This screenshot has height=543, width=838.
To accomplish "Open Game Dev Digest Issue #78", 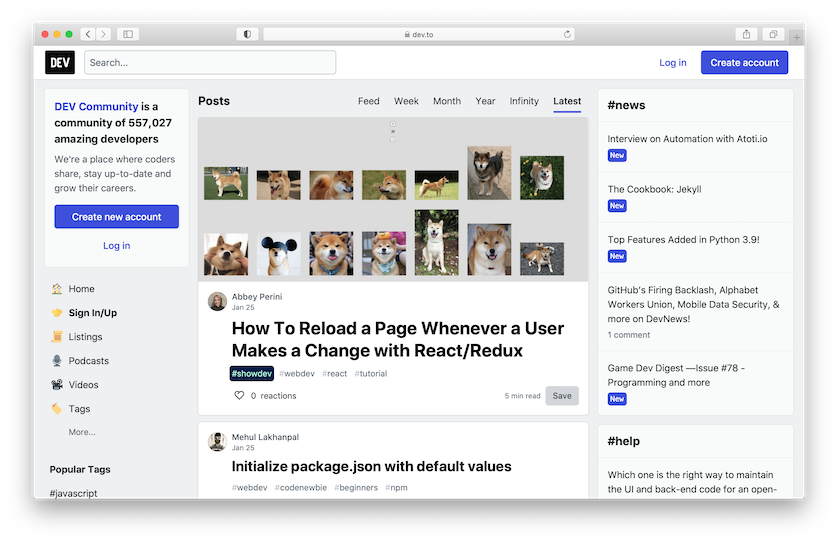I will [676, 375].
